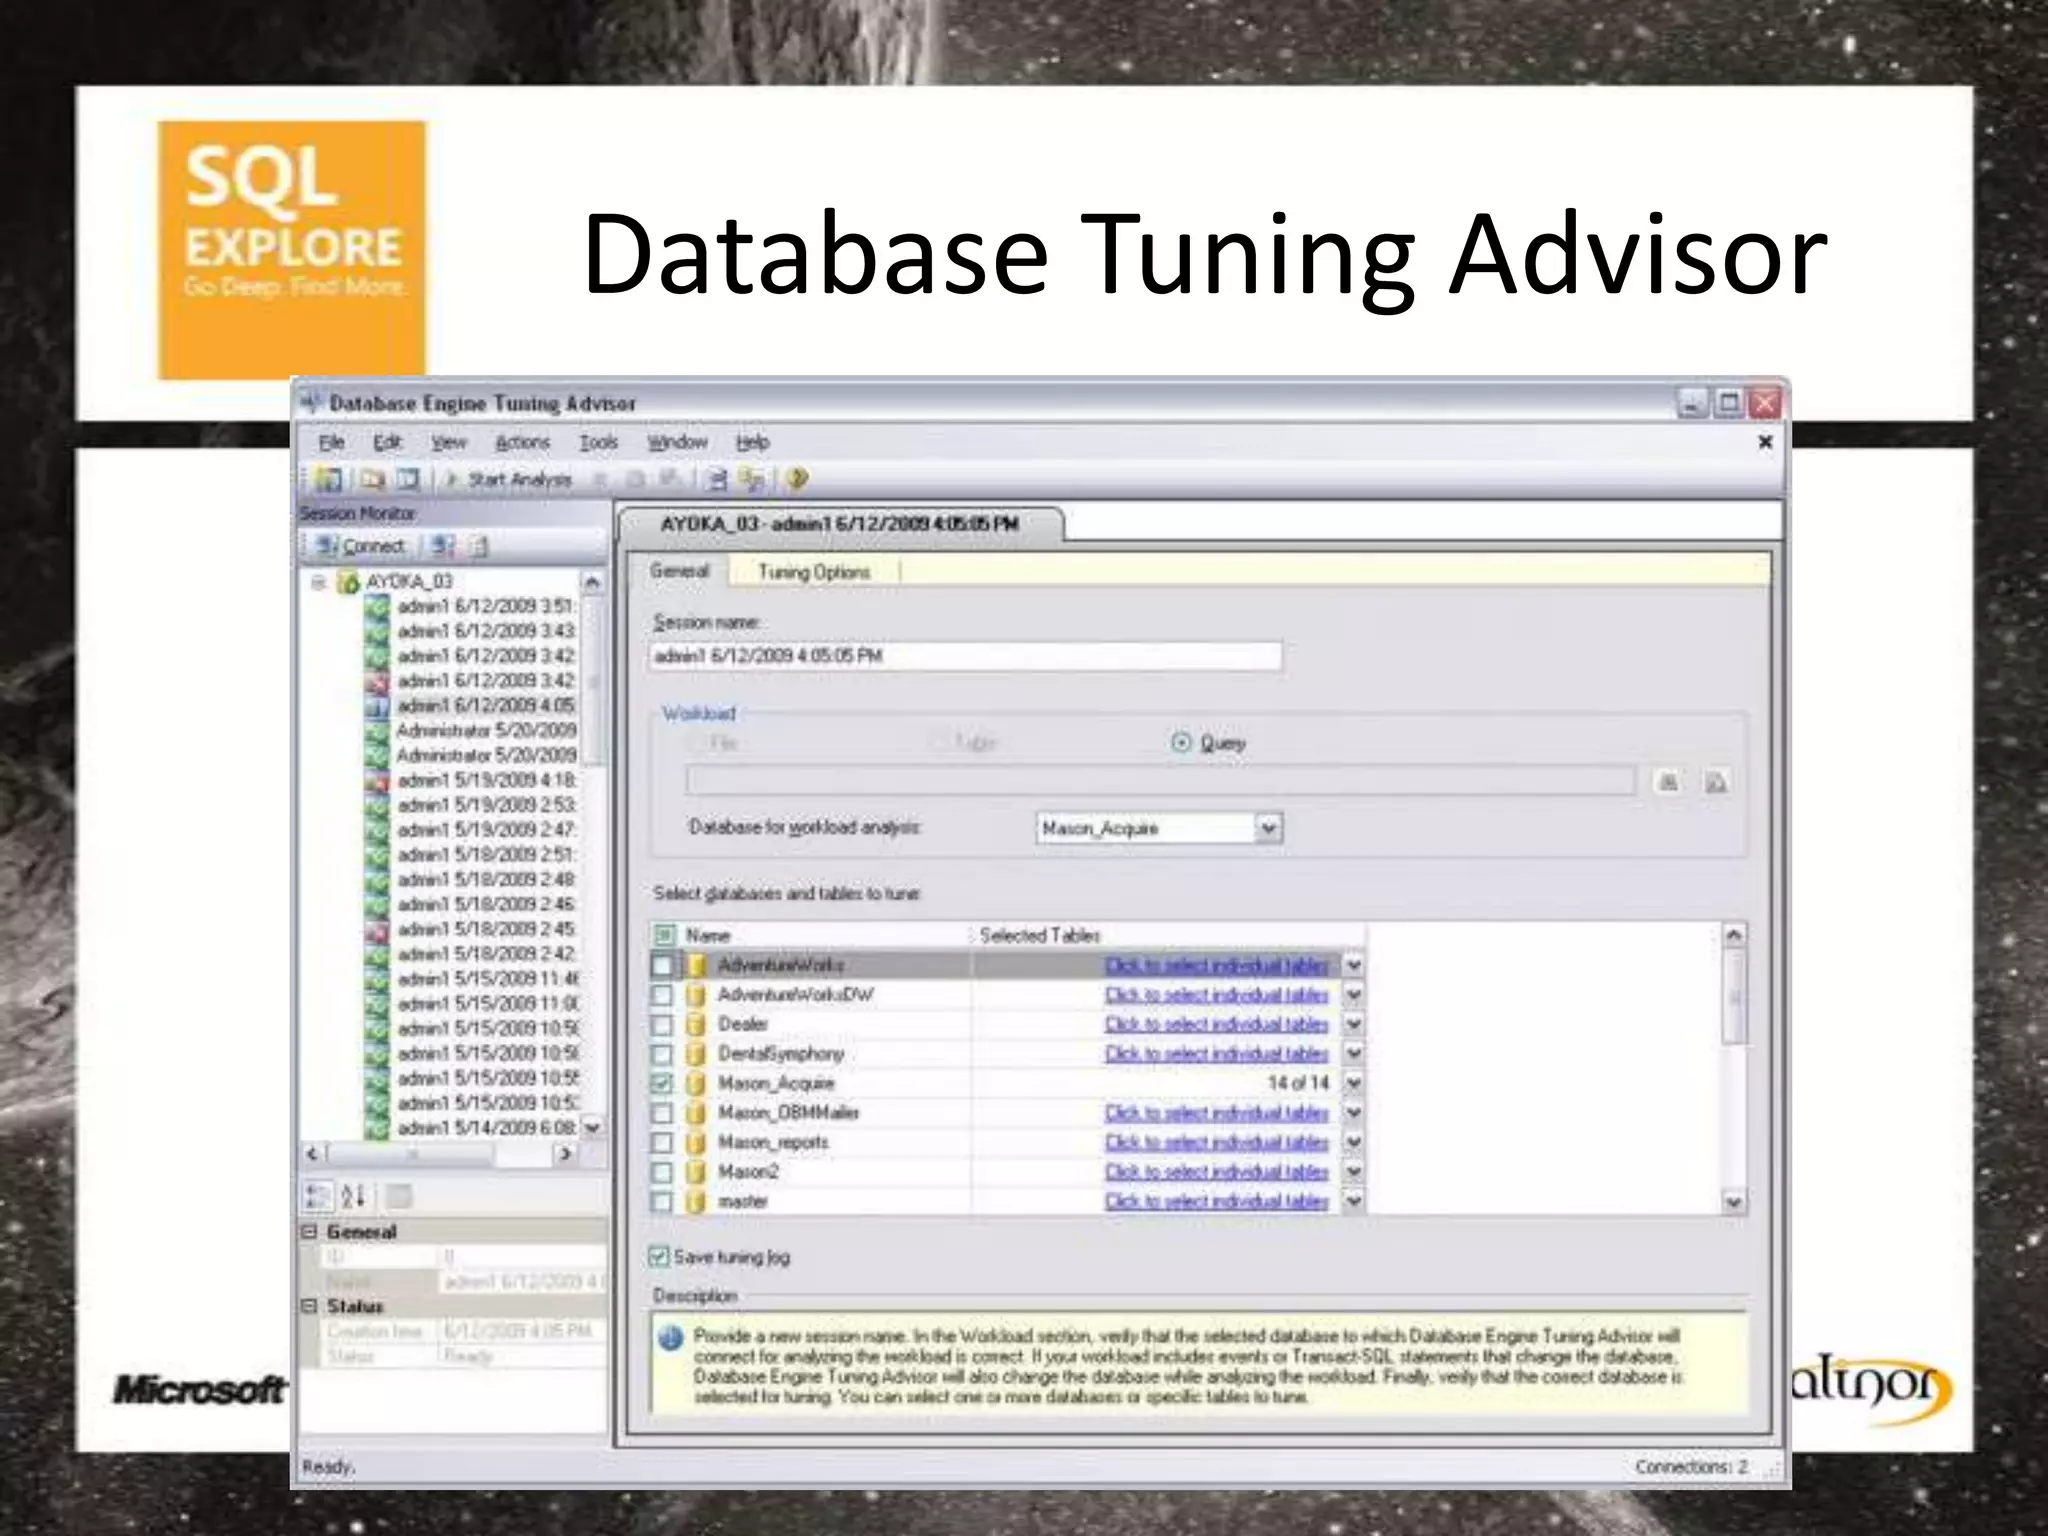2048x1536 pixels.
Task: Click the select-all header checkbox icon beside Name
Action: 664,935
